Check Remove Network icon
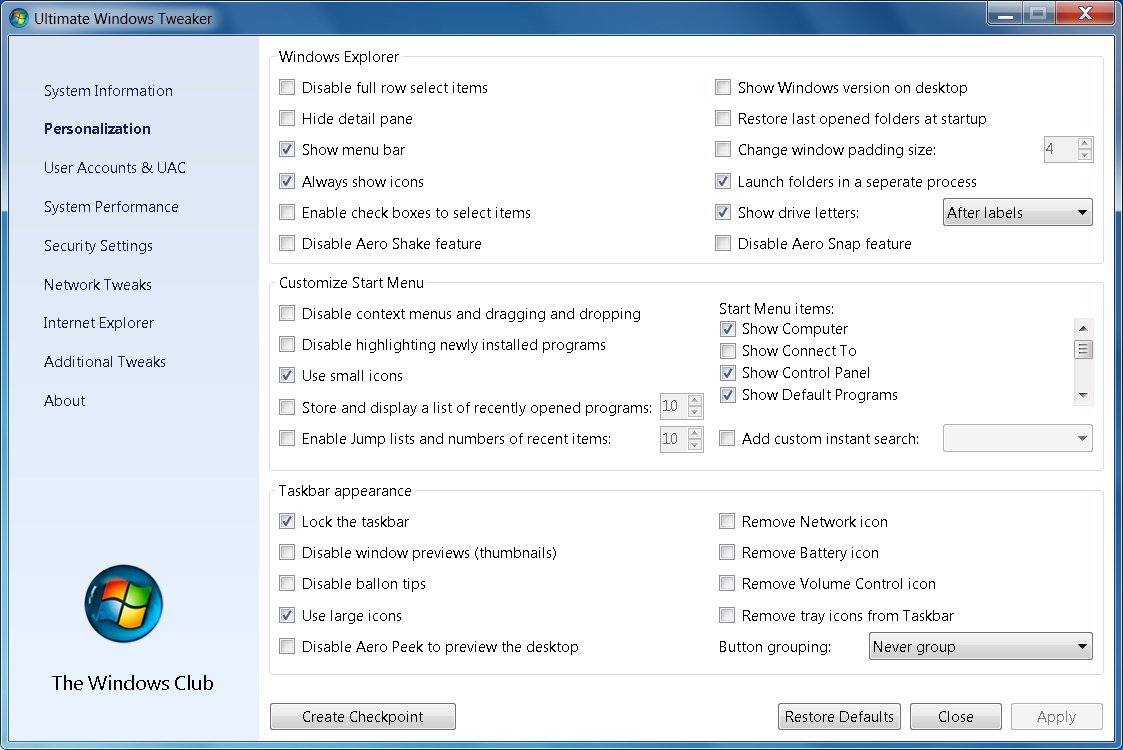The image size is (1123, 750). (727, 521)
